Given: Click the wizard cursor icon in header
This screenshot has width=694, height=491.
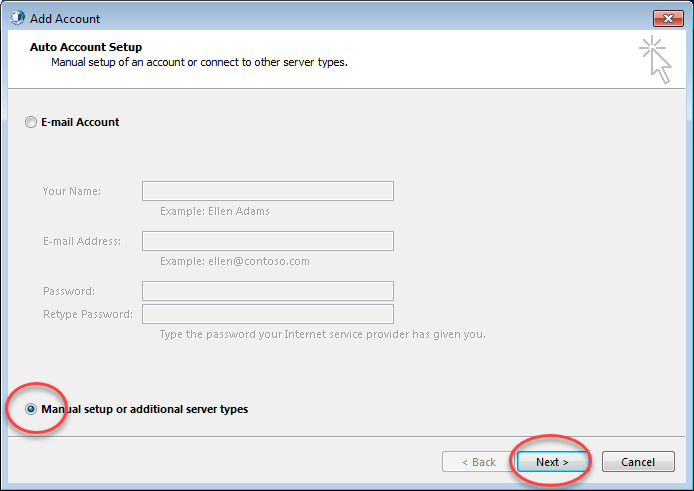Looking at the screenshot, I should [x=655, y=59].
